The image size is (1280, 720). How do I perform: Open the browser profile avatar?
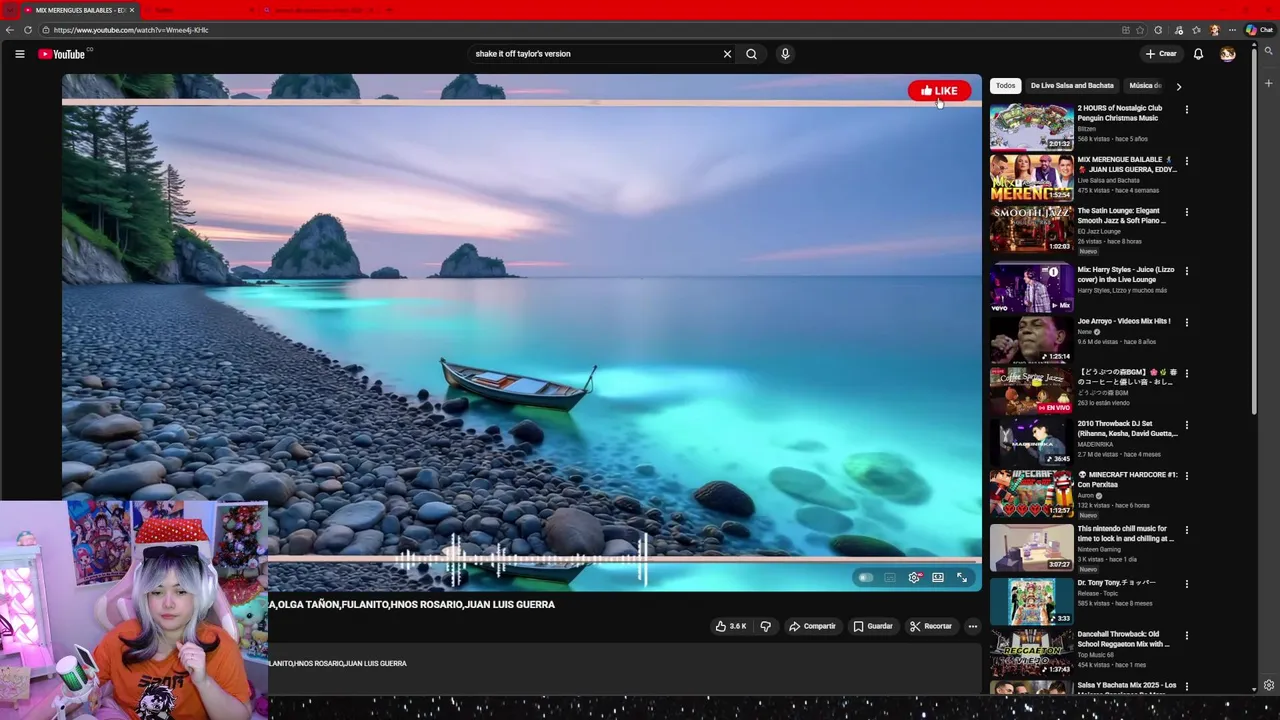pos(1215,30)
